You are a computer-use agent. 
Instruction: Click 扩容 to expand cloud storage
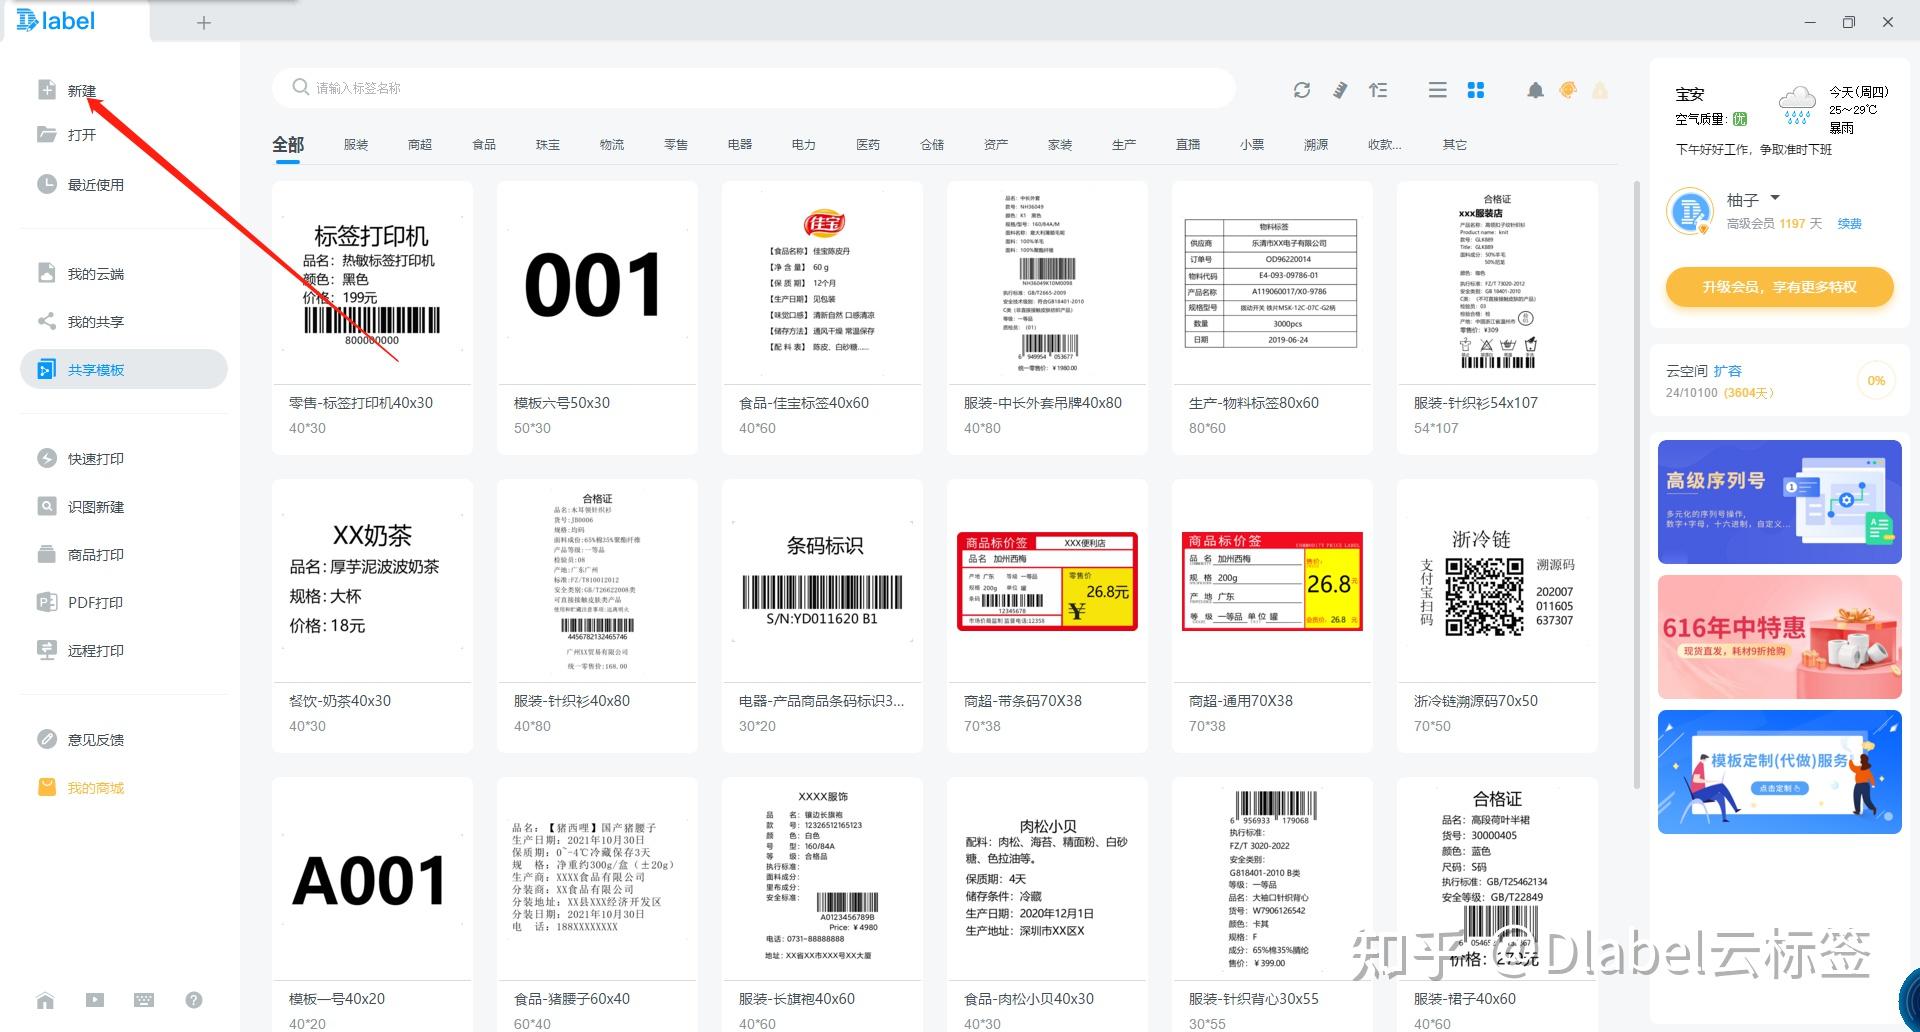pos(1729,370)
